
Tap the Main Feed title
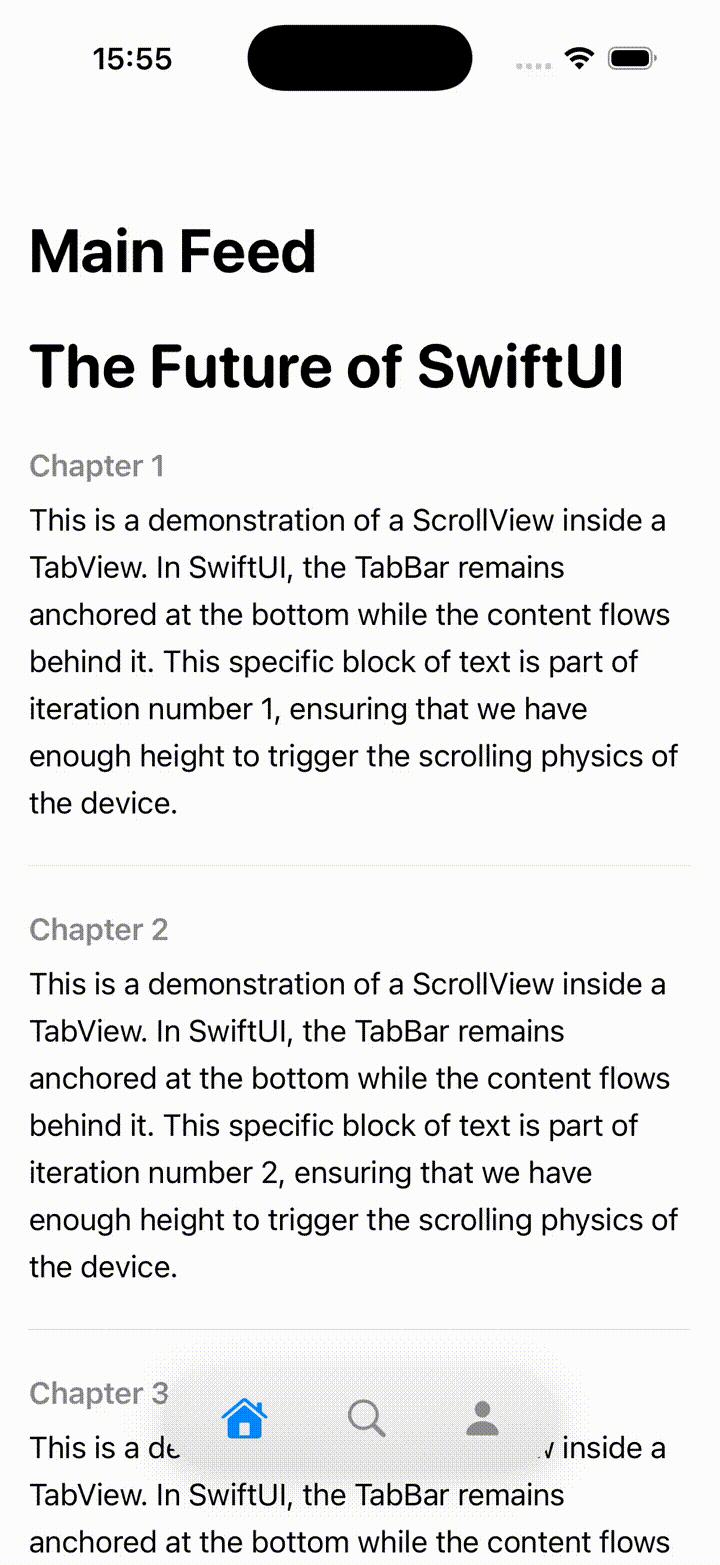173,250
